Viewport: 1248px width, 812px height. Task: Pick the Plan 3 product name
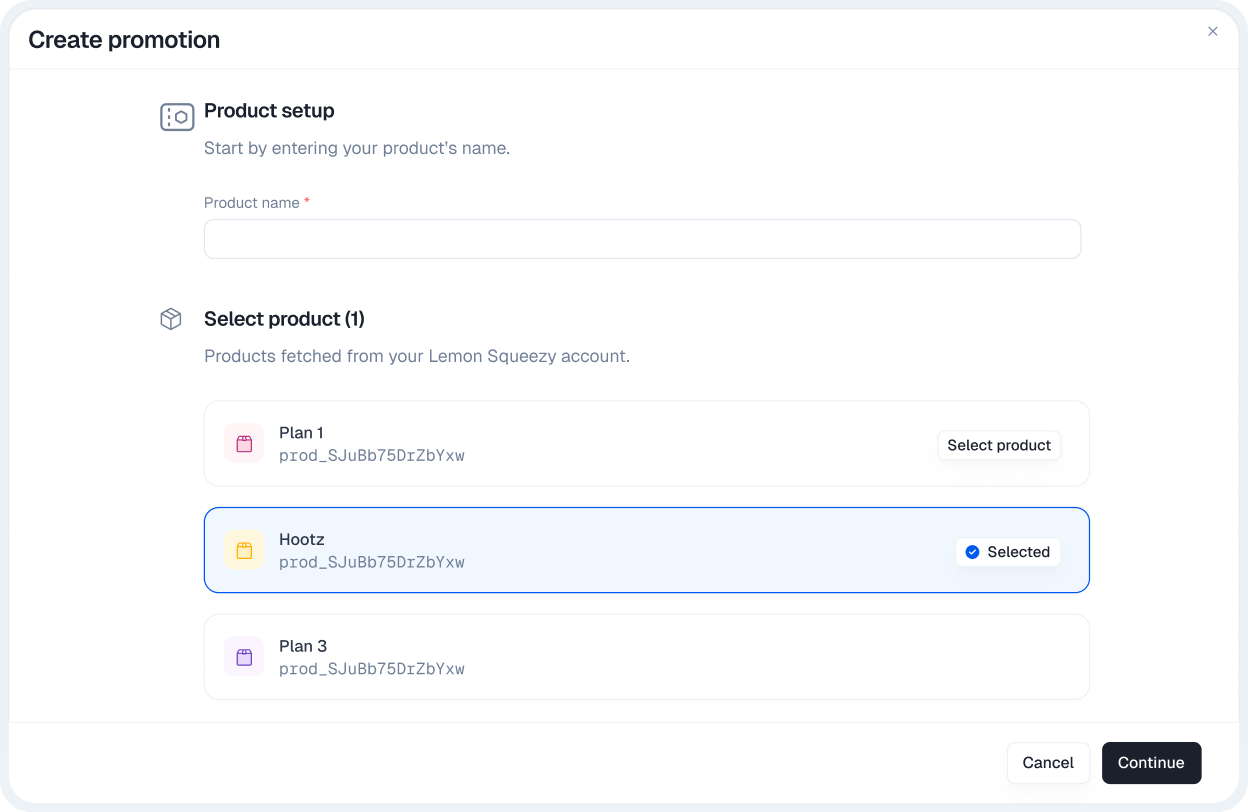[x=303, y=646]
